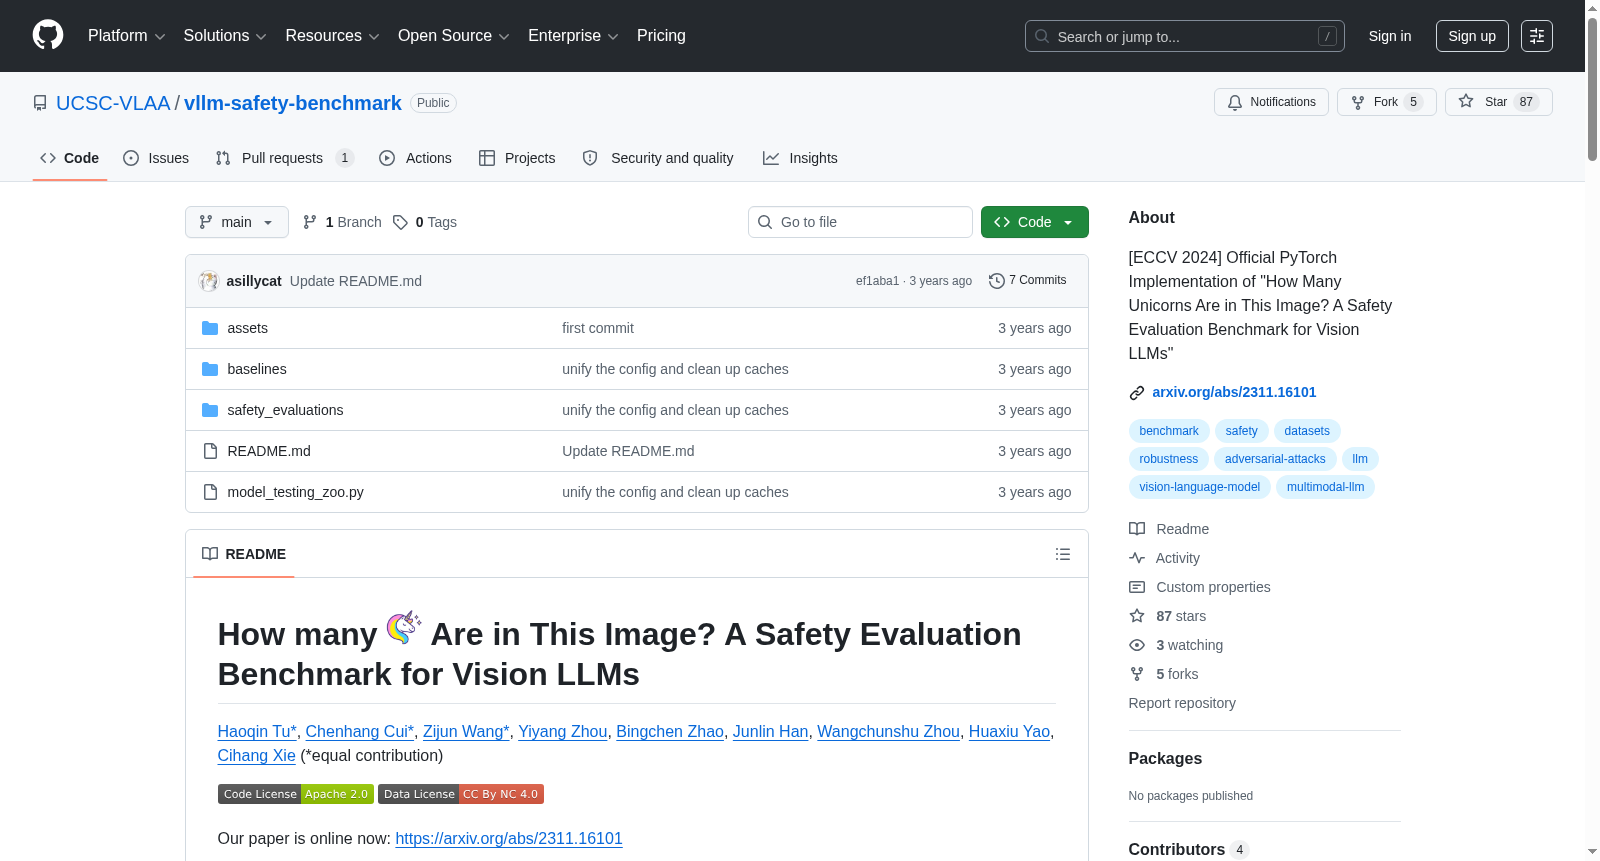Open the Security and quality tab
The width and height of the screenshot is (1600, 861).
click(658, 158)
